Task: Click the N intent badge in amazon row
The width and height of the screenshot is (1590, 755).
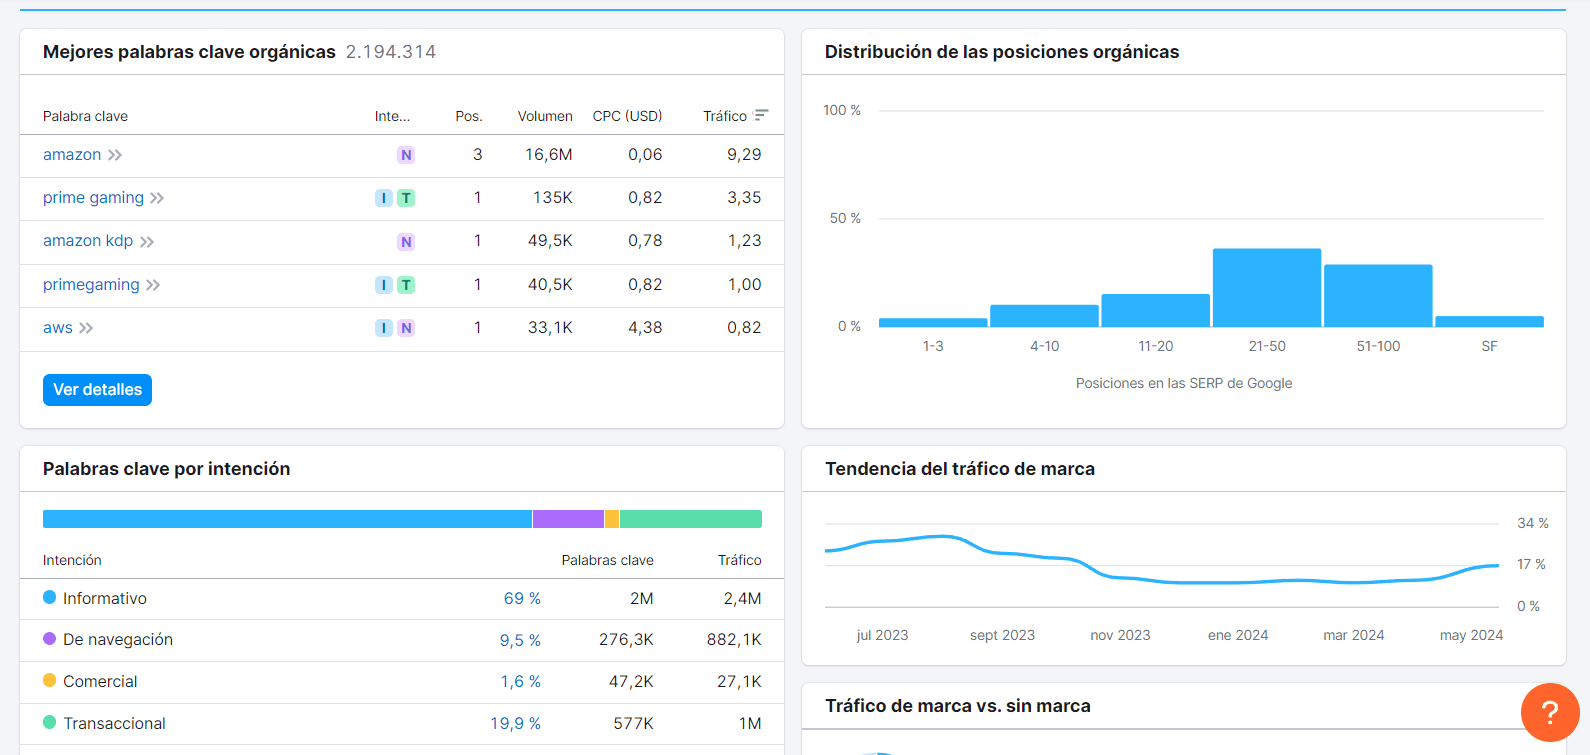Action: (x=406, y=155)
